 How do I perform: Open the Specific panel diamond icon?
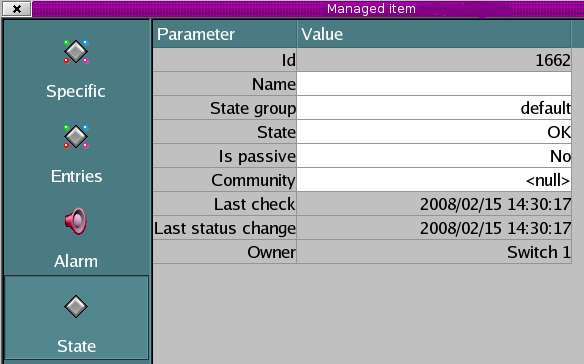coord(76,51)
